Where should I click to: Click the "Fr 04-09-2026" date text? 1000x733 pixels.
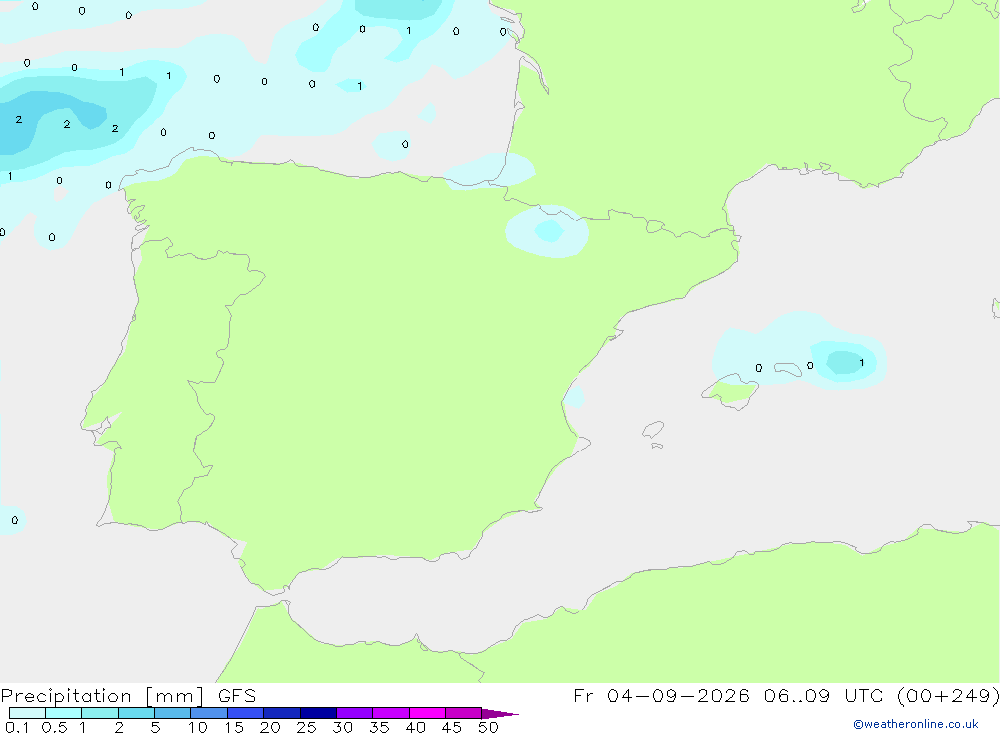pyautogui.click(x=661, y=696)
